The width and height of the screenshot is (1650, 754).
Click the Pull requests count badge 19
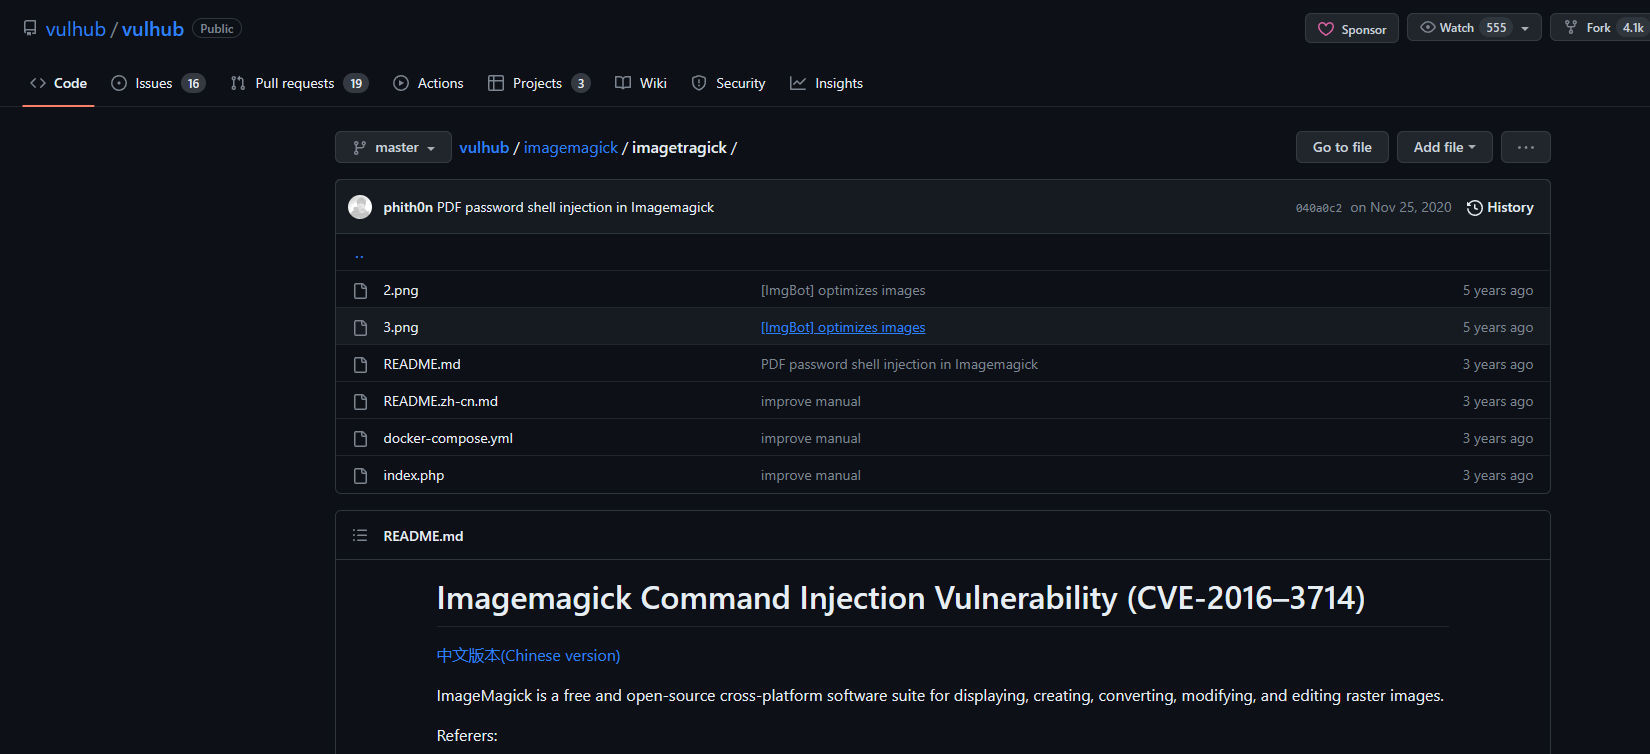coord(356,83)
